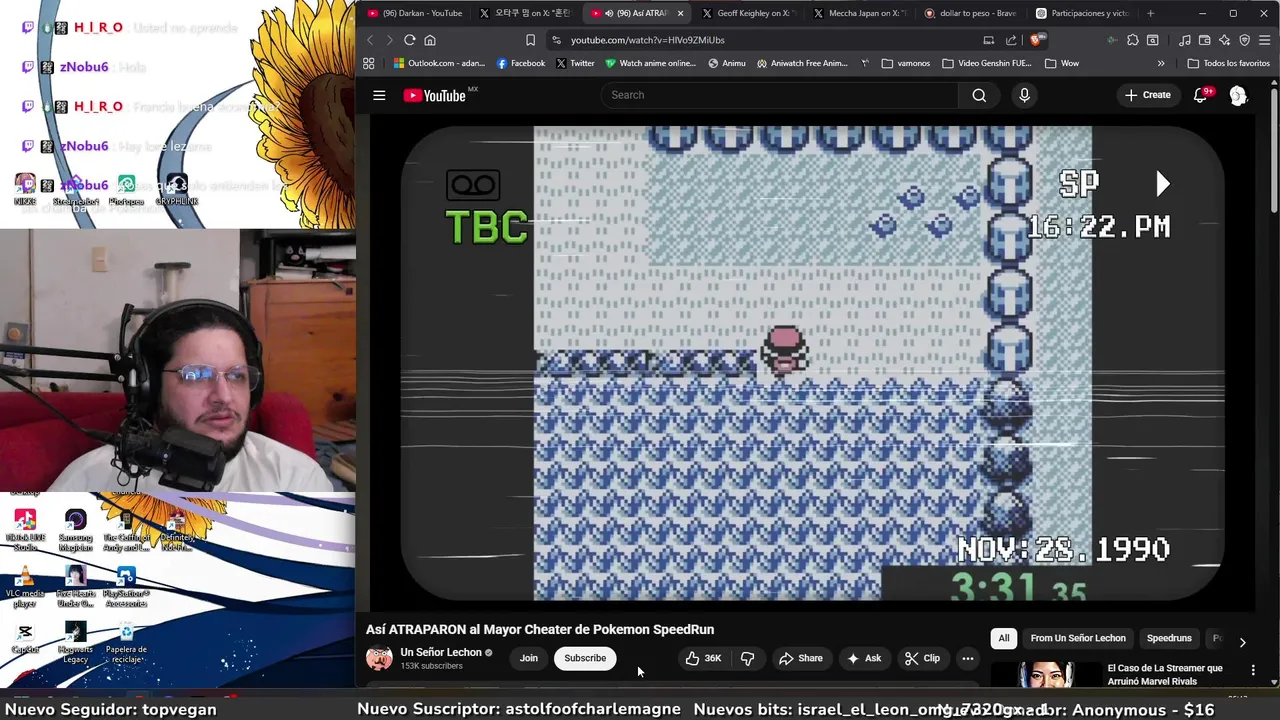Viewport: 1280px width, 720px height.
Task: Switch to Geoff Keighley on X tab
Action: (746, 13)
